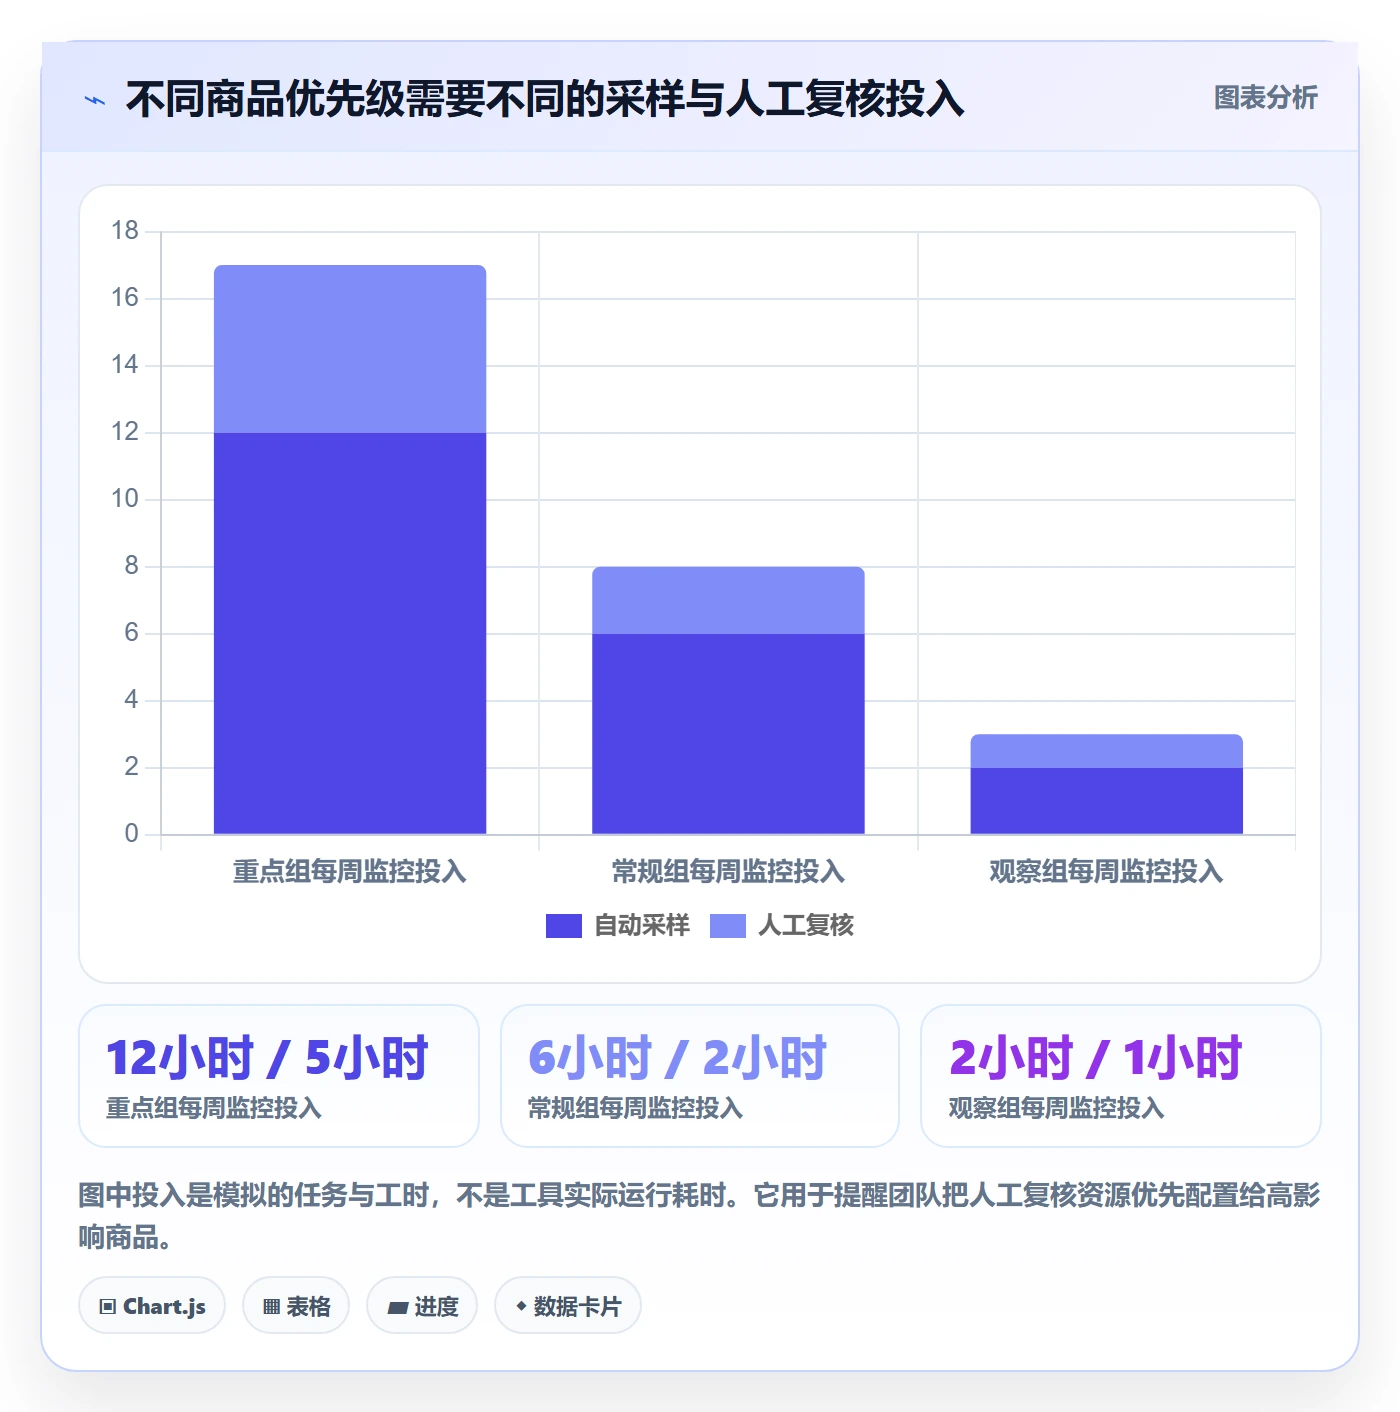Select the 2小时 / 1小时 data card
Screen dimensions: 1400x1412
(1121, 1076)
